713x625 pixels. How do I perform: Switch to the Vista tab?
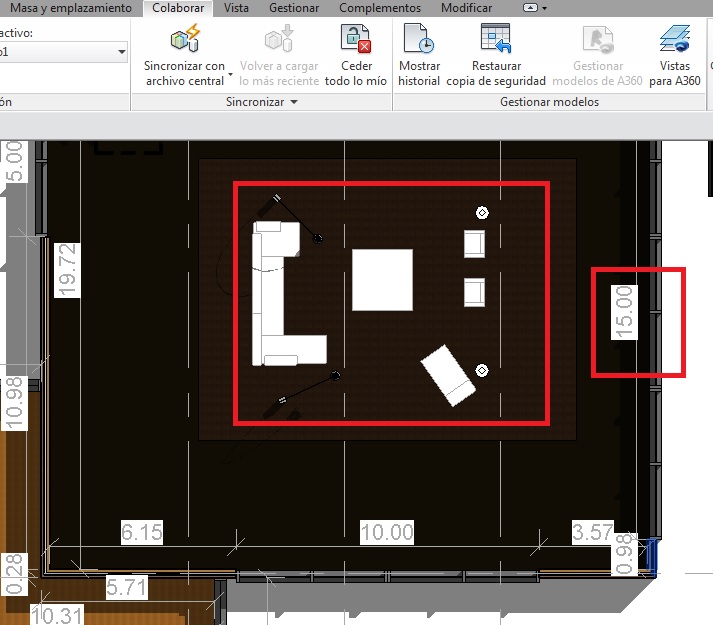click(236, 8)
